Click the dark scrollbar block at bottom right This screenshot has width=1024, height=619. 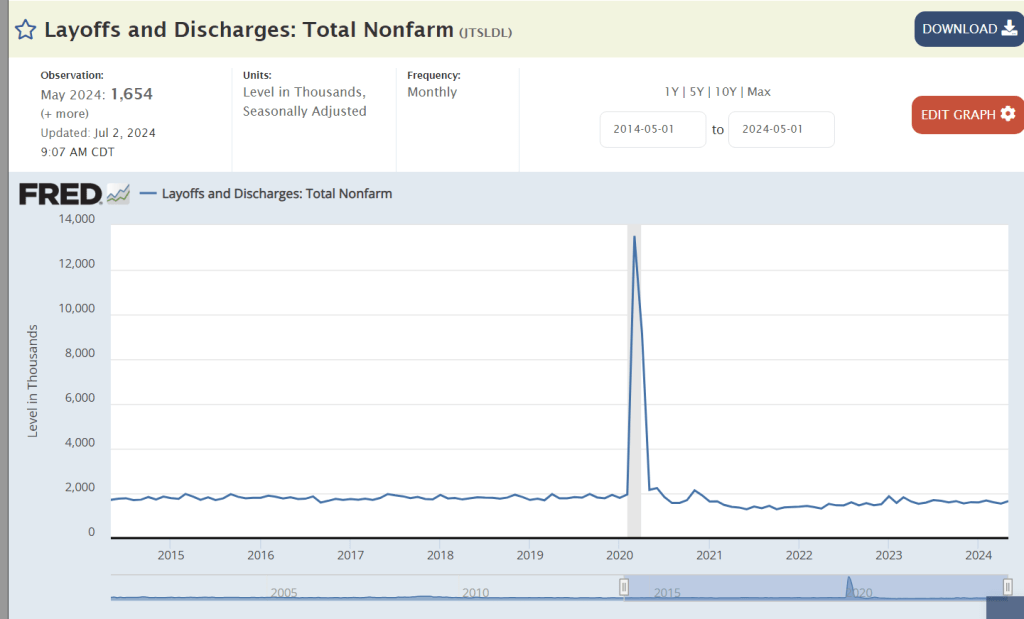click(1004, 608)
